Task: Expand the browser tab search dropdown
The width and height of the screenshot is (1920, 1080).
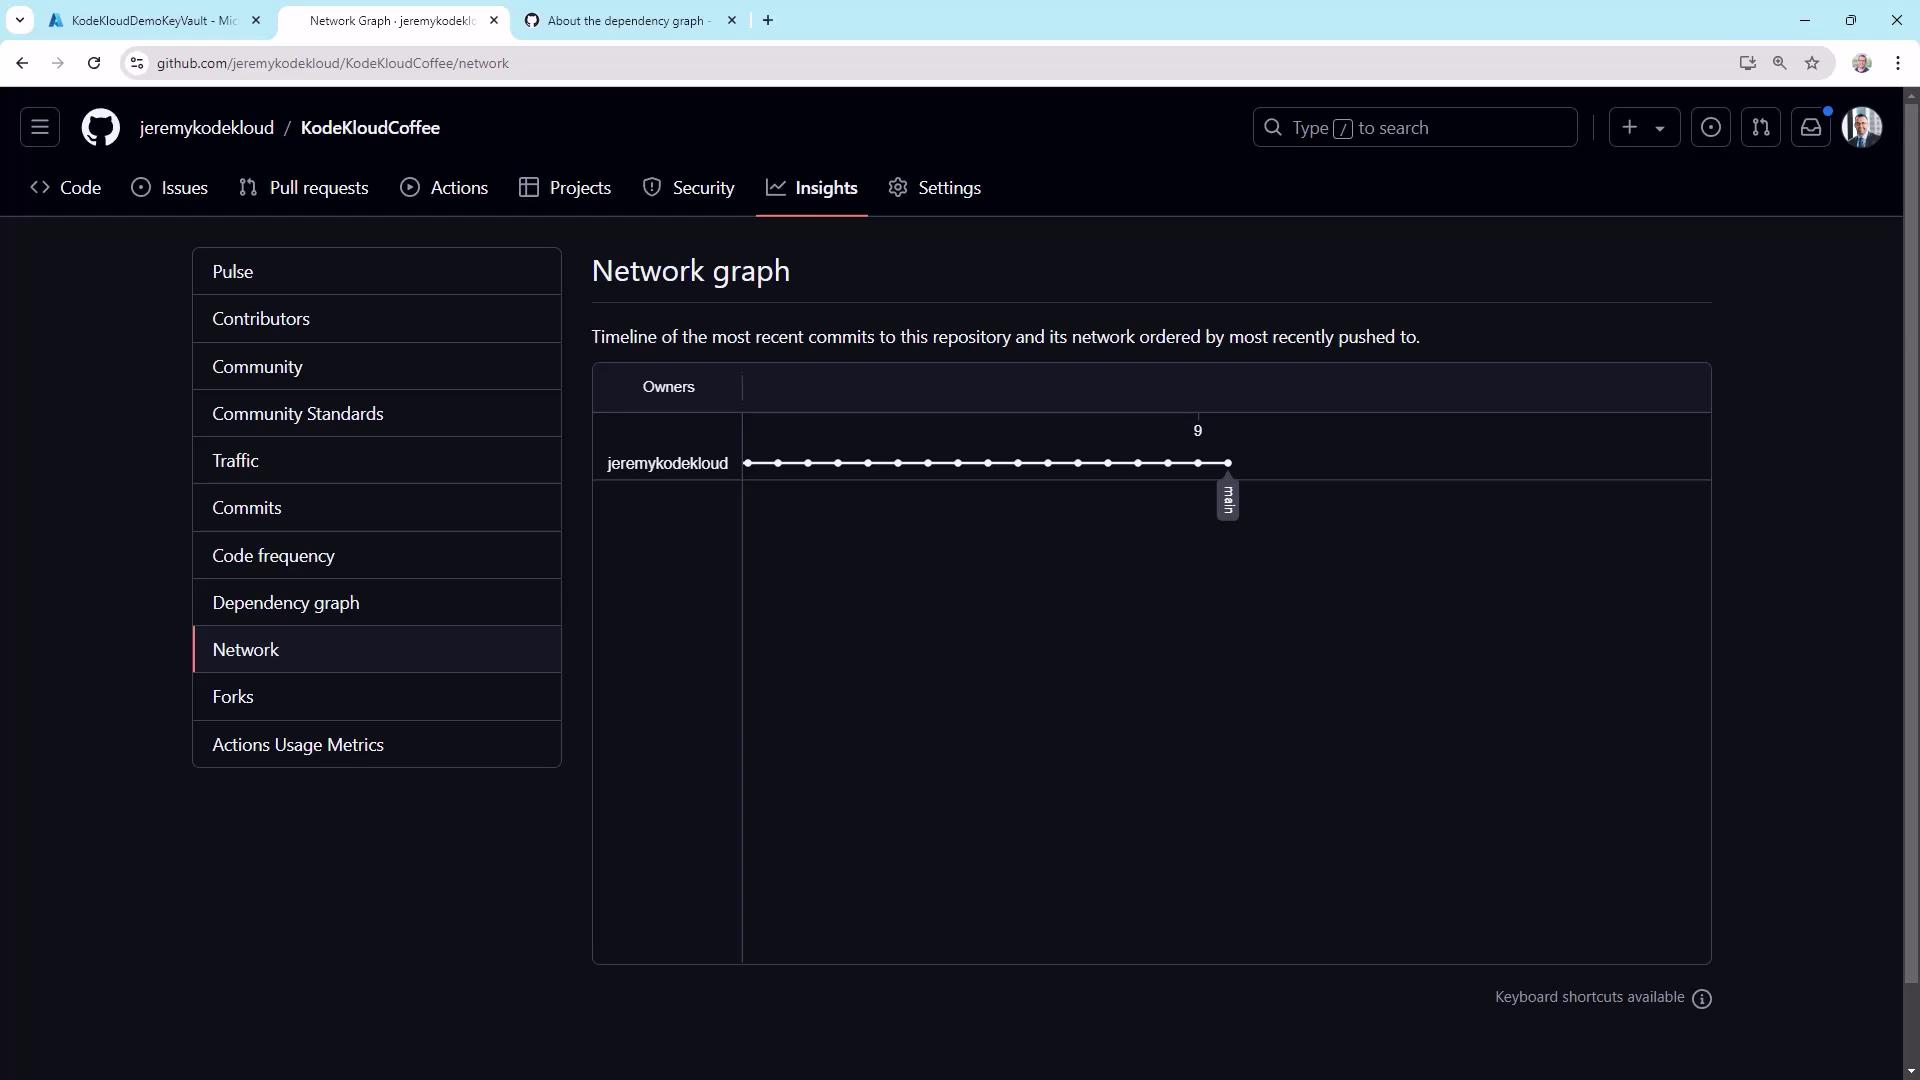Action: click(19, 20)
